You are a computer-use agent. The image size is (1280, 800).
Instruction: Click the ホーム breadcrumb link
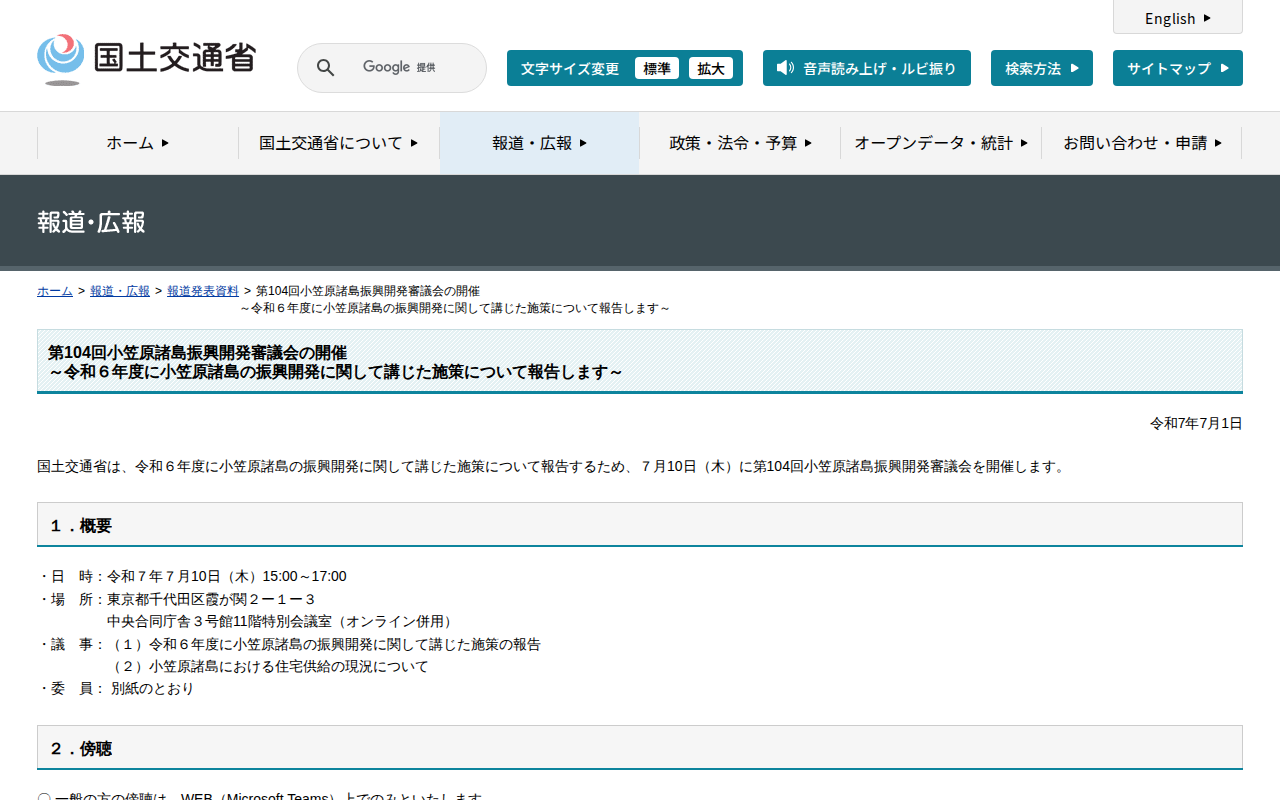[x=54, y=291]
